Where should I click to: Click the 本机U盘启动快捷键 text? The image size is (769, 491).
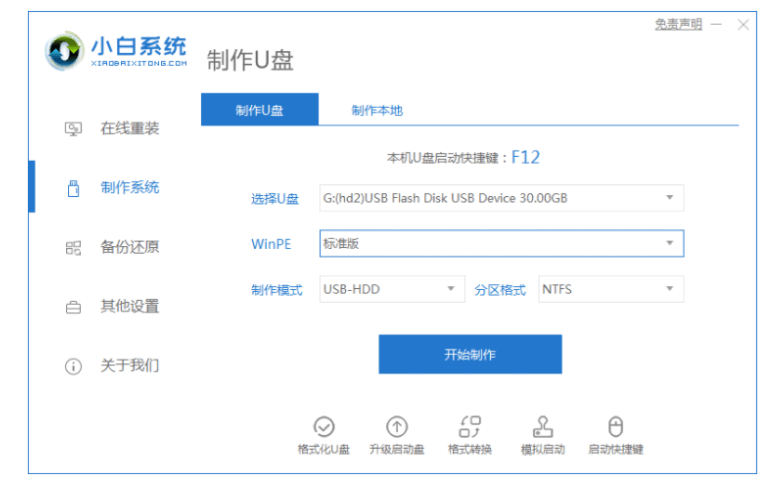pyautogui.click(x=442, y=158)
